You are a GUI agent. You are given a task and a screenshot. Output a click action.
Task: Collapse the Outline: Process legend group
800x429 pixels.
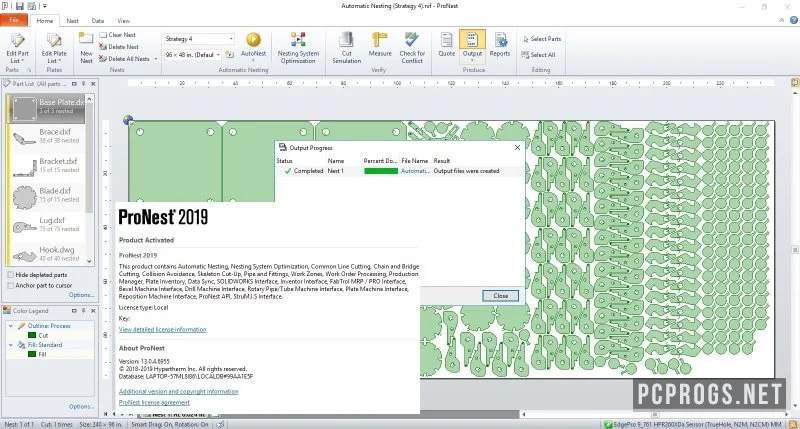[x=11, y=325]
